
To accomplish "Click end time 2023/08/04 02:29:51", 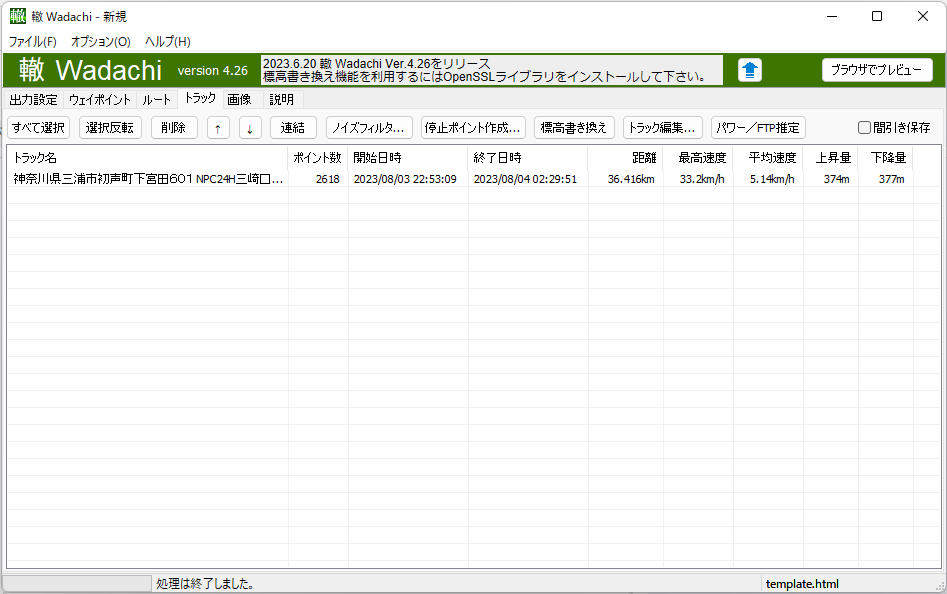I will (x=525, y=179).
